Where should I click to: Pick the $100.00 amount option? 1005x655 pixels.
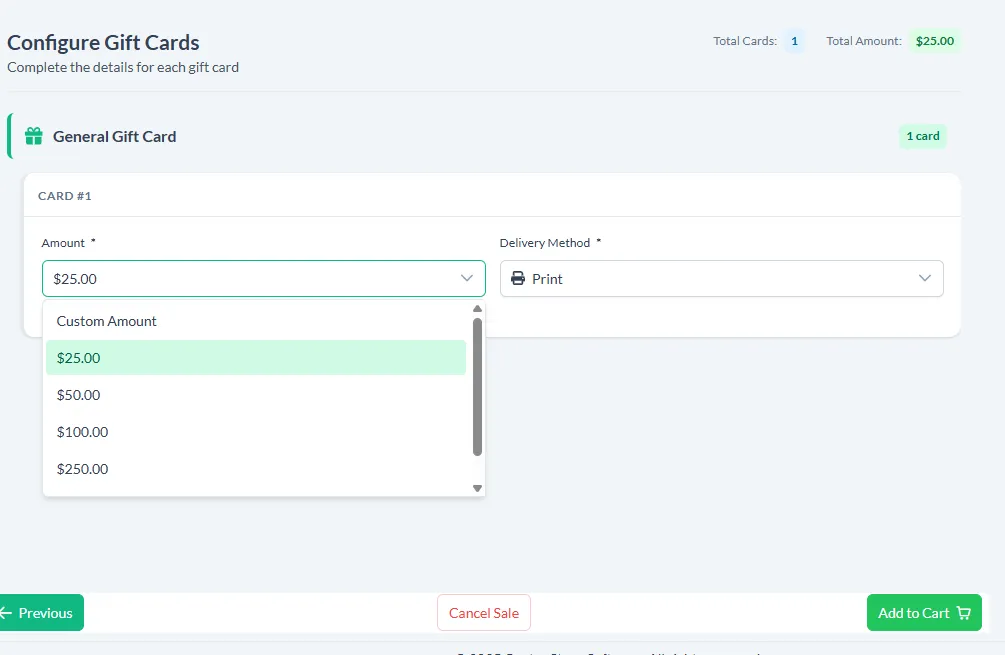256,432
